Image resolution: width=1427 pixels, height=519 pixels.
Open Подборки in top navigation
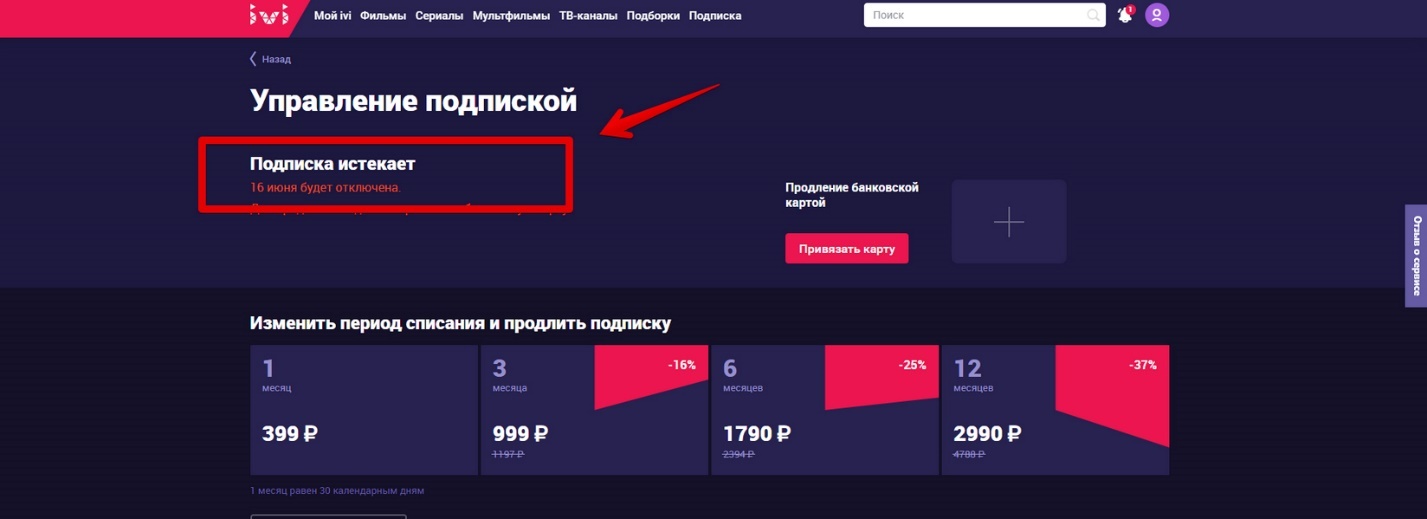[x=653, y=16]
